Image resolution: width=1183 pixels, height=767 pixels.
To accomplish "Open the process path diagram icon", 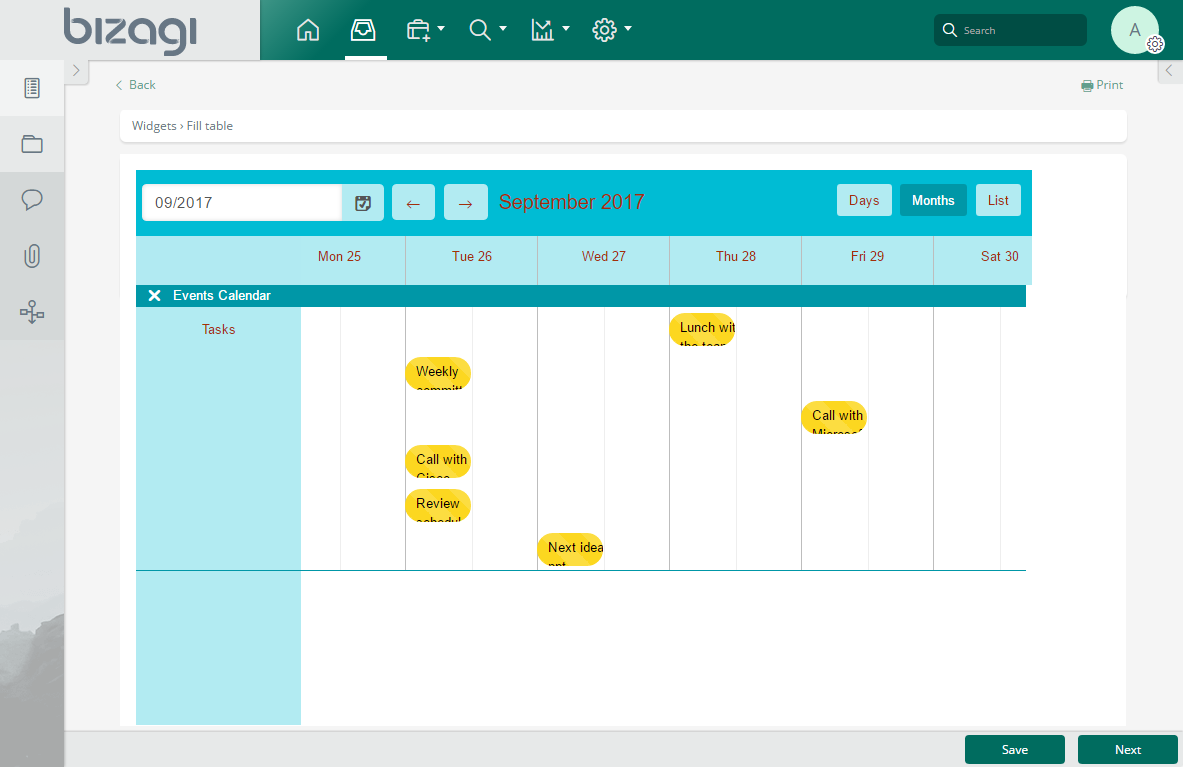I will (32, 313).
